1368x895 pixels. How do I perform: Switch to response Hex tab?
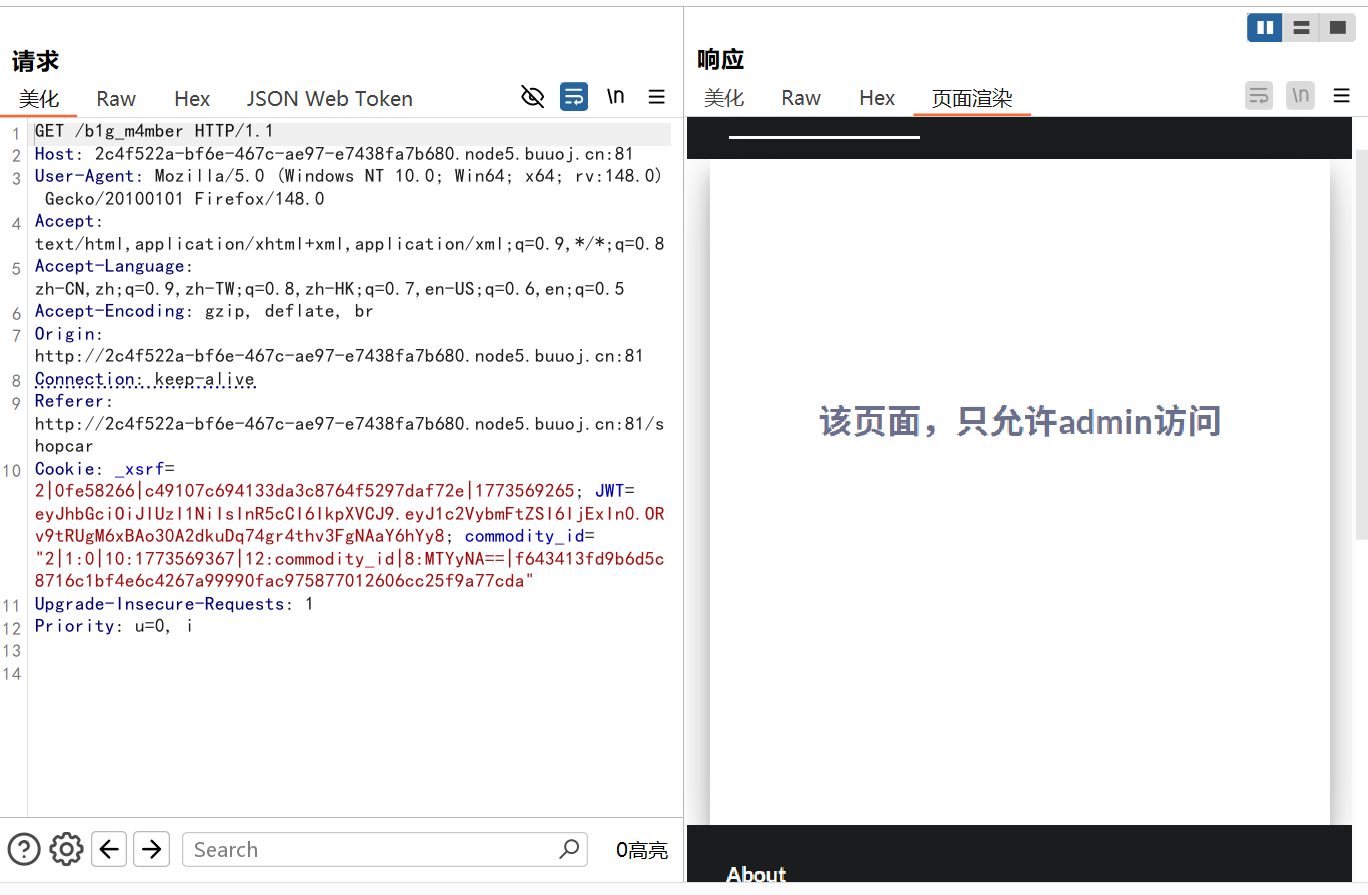point(877,98)
